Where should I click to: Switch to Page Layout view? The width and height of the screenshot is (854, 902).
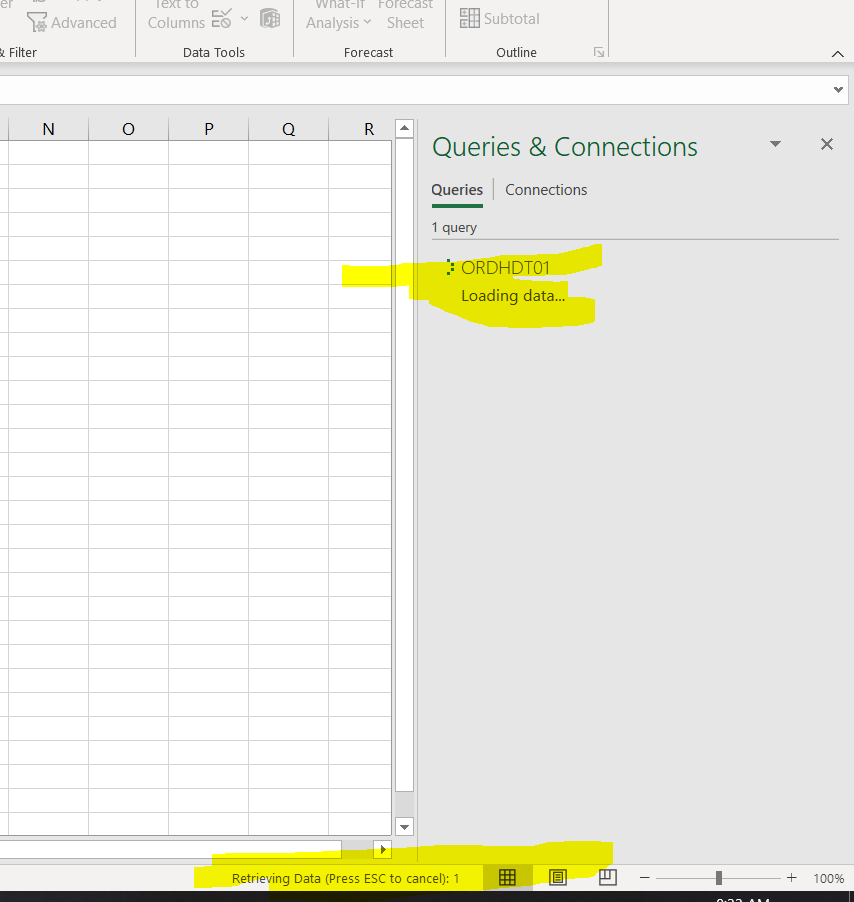pos(557,877)
